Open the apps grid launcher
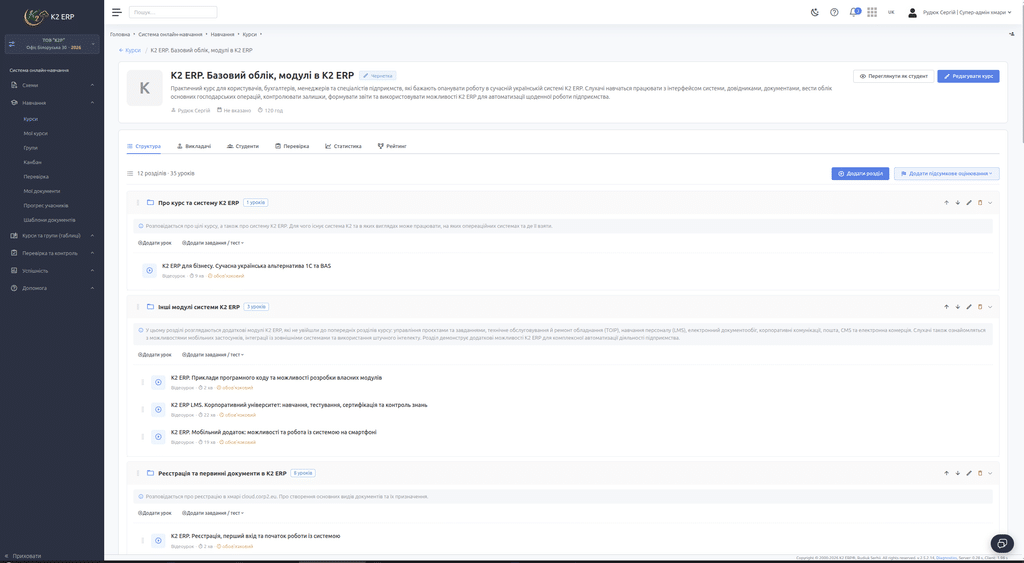This screenshot has width=1024, height=563. click(x=872, y=12)
